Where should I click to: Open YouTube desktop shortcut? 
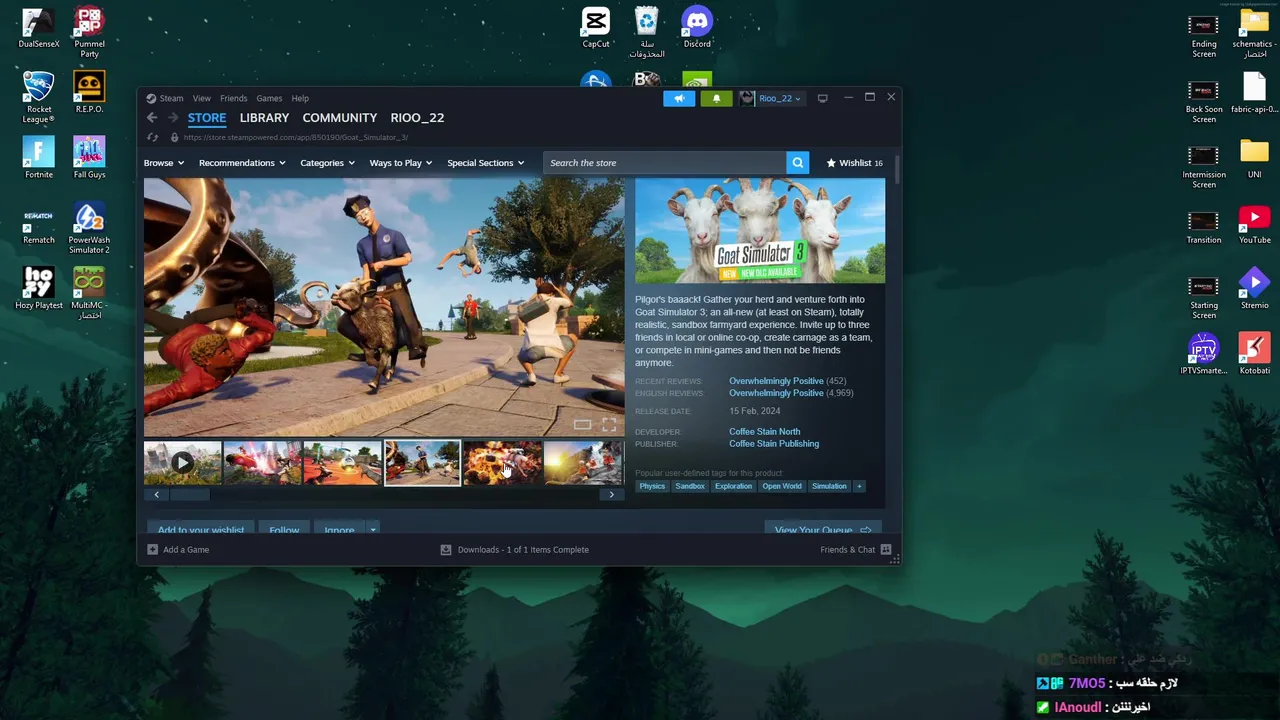(1254, 224)
